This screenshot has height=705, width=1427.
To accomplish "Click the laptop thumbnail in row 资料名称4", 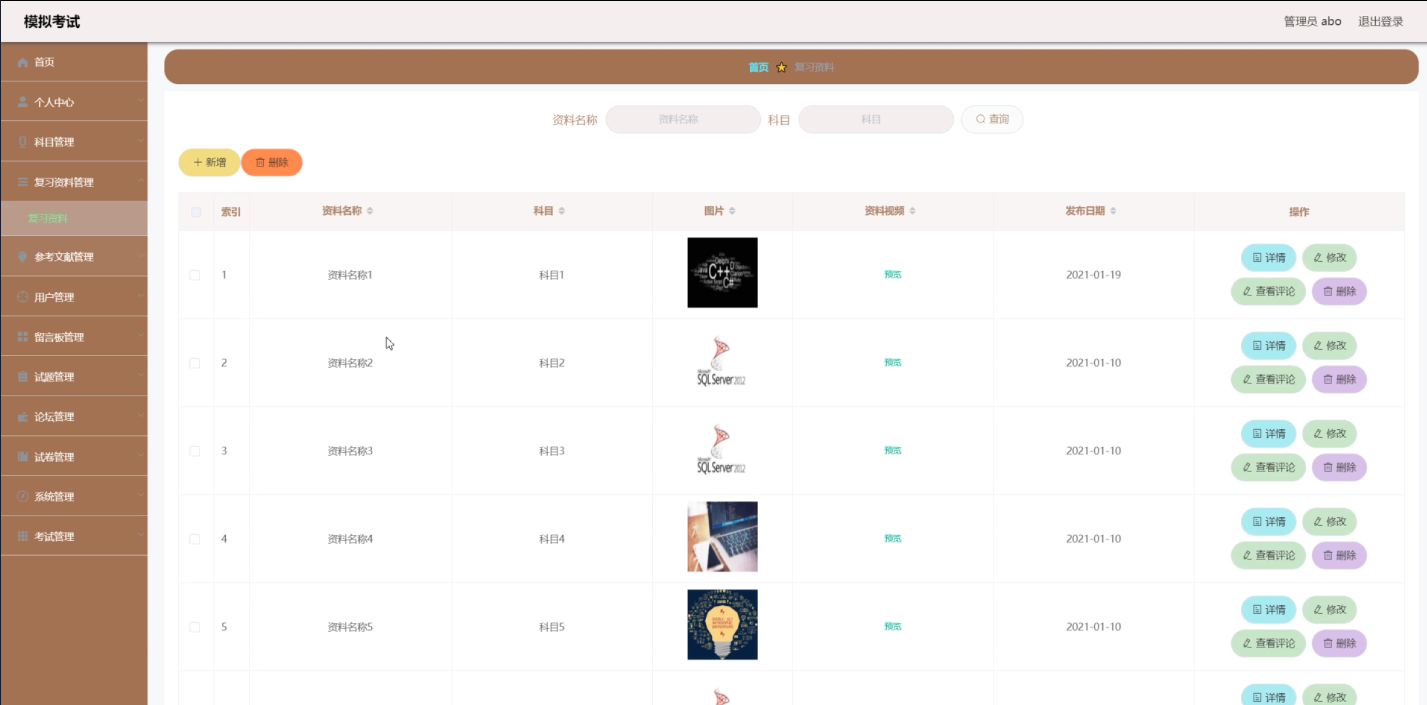I will [722, 537].
